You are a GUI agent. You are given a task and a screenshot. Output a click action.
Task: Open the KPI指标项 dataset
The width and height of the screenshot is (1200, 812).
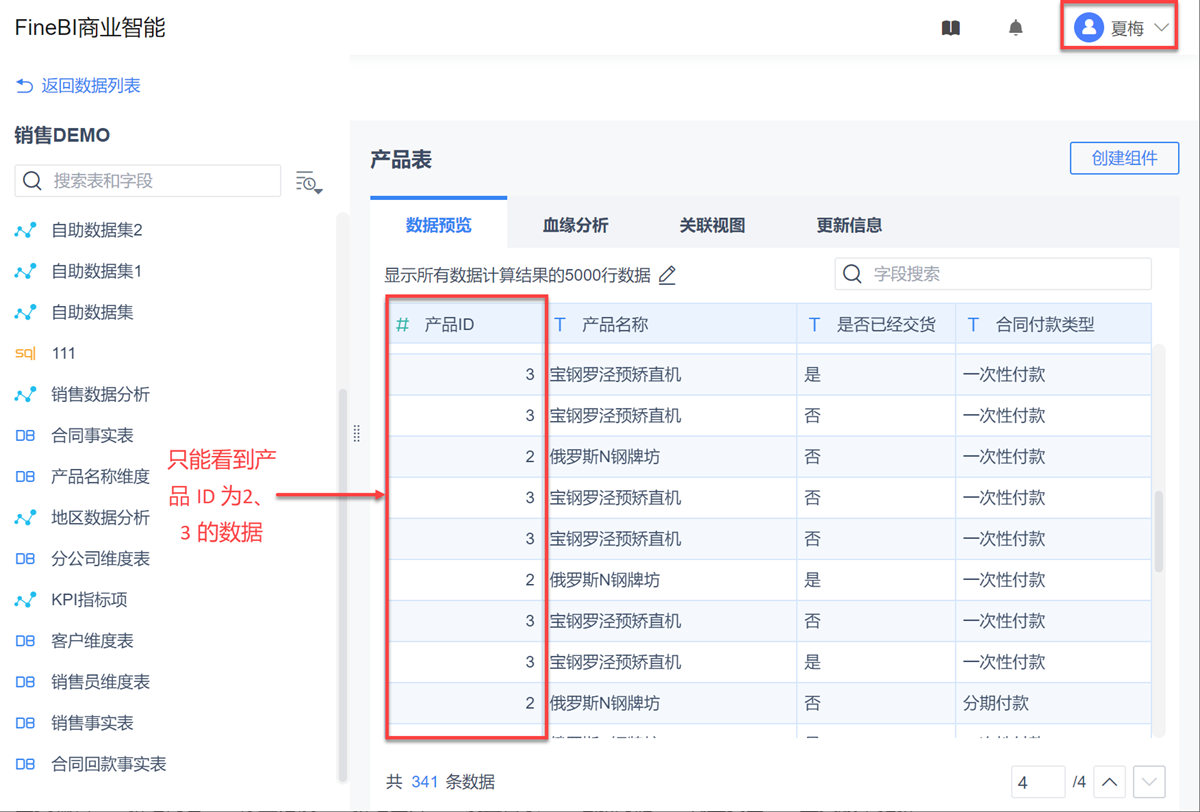[89, 600]
